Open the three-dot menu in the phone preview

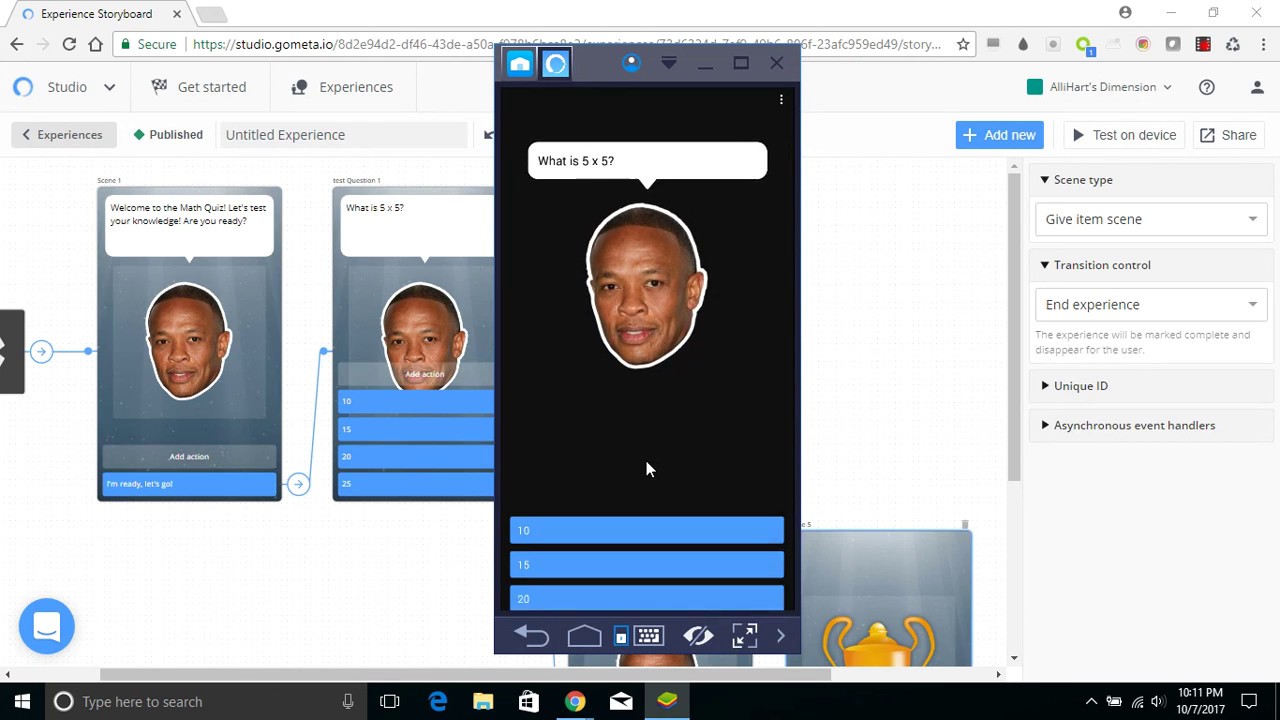click(781, 100)
